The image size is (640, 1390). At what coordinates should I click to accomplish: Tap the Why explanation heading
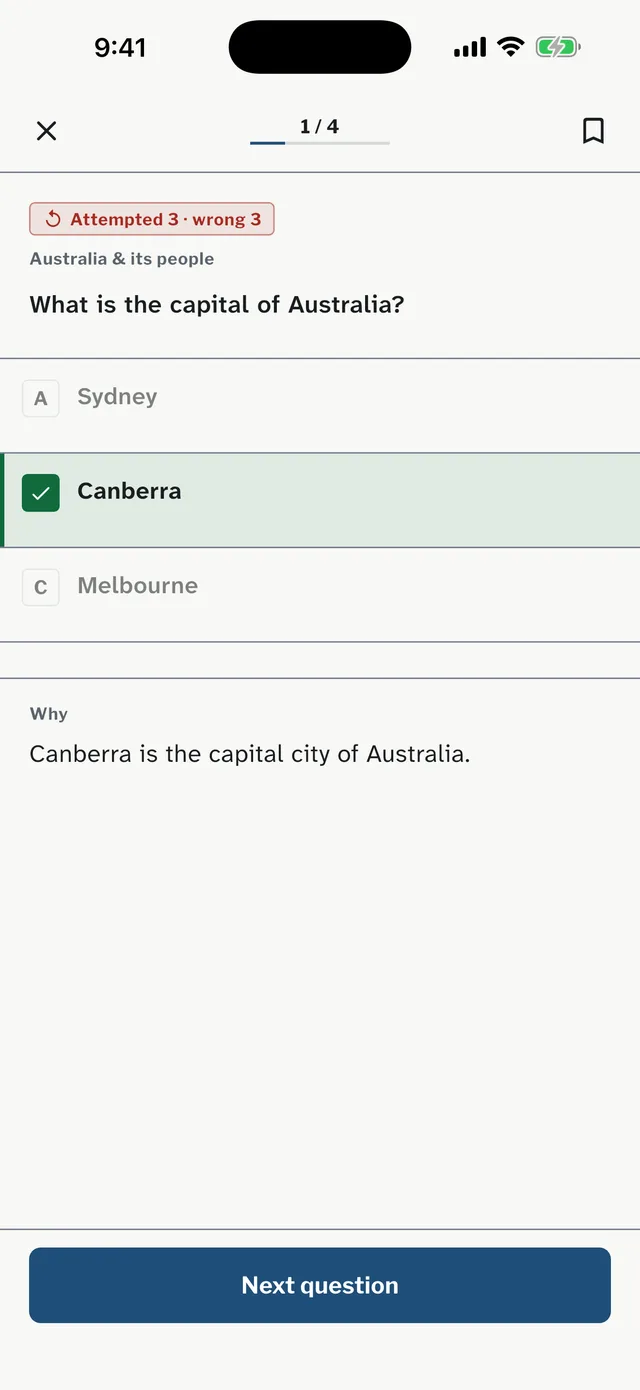[x=49, y=714]
